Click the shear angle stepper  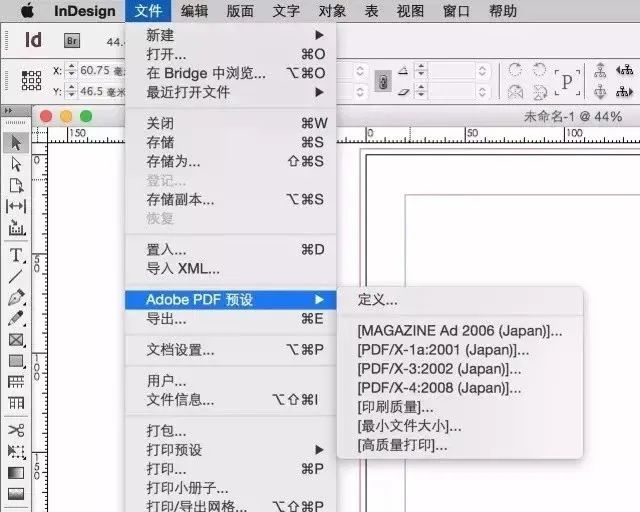421,91
